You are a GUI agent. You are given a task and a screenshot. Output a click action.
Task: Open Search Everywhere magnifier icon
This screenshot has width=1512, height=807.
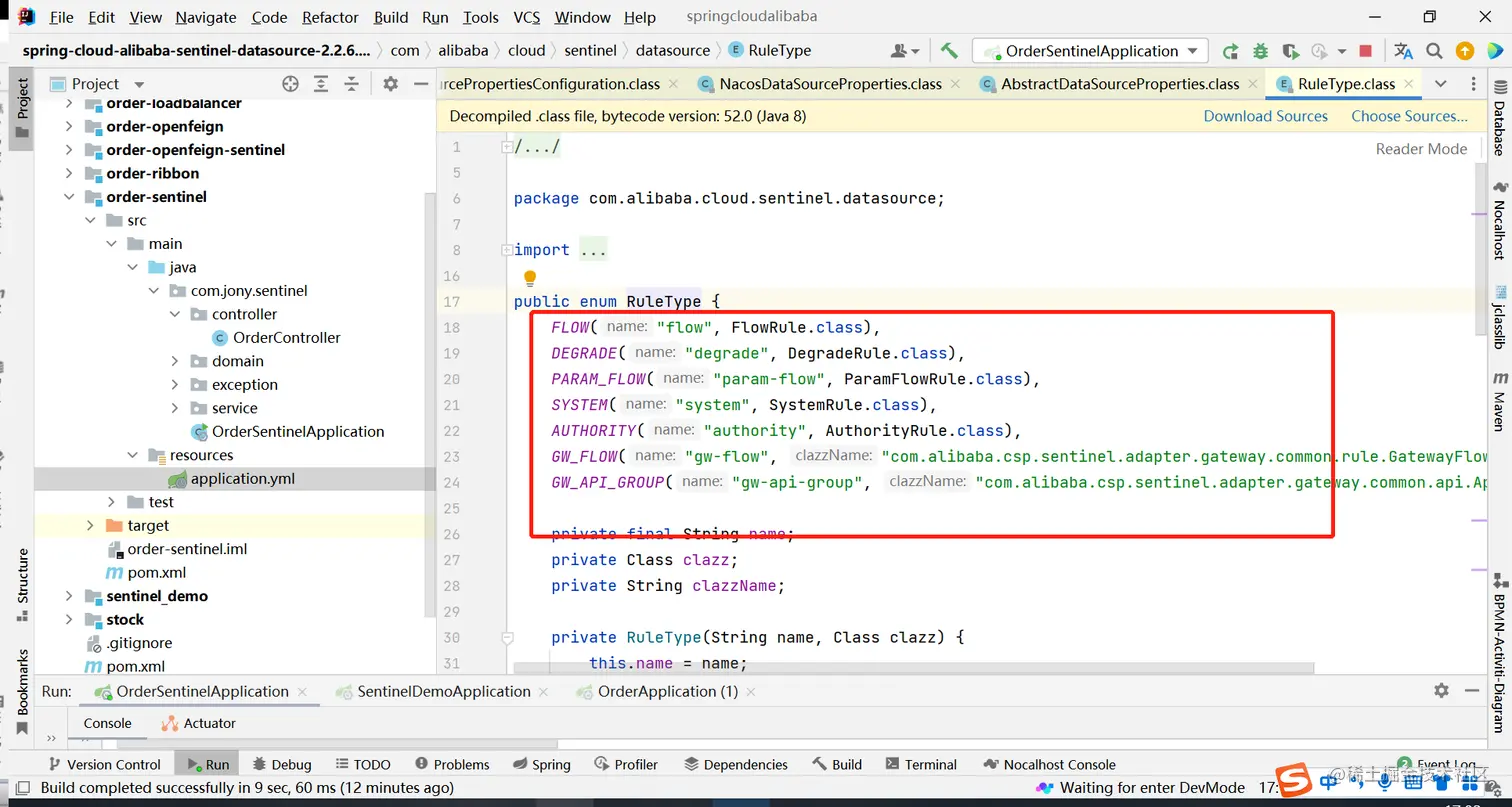[x=1434, y=51]
